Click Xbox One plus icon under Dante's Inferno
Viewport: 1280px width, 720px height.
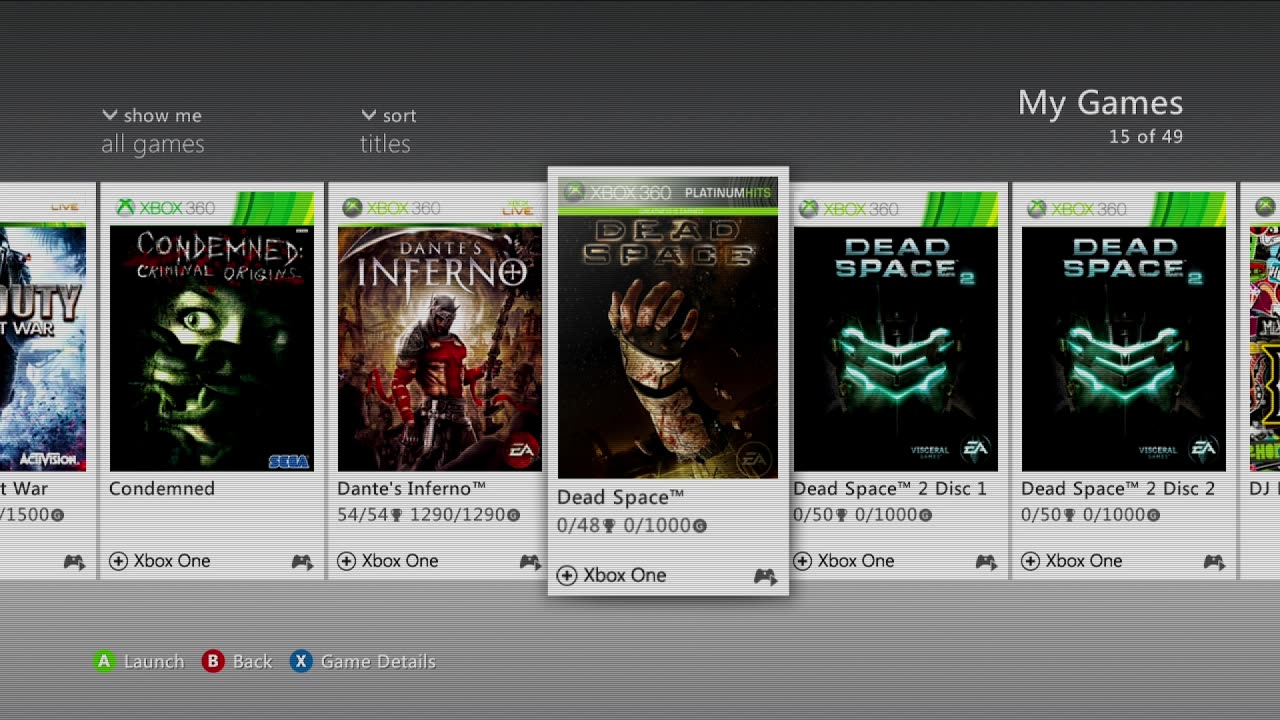coord(346,561)
